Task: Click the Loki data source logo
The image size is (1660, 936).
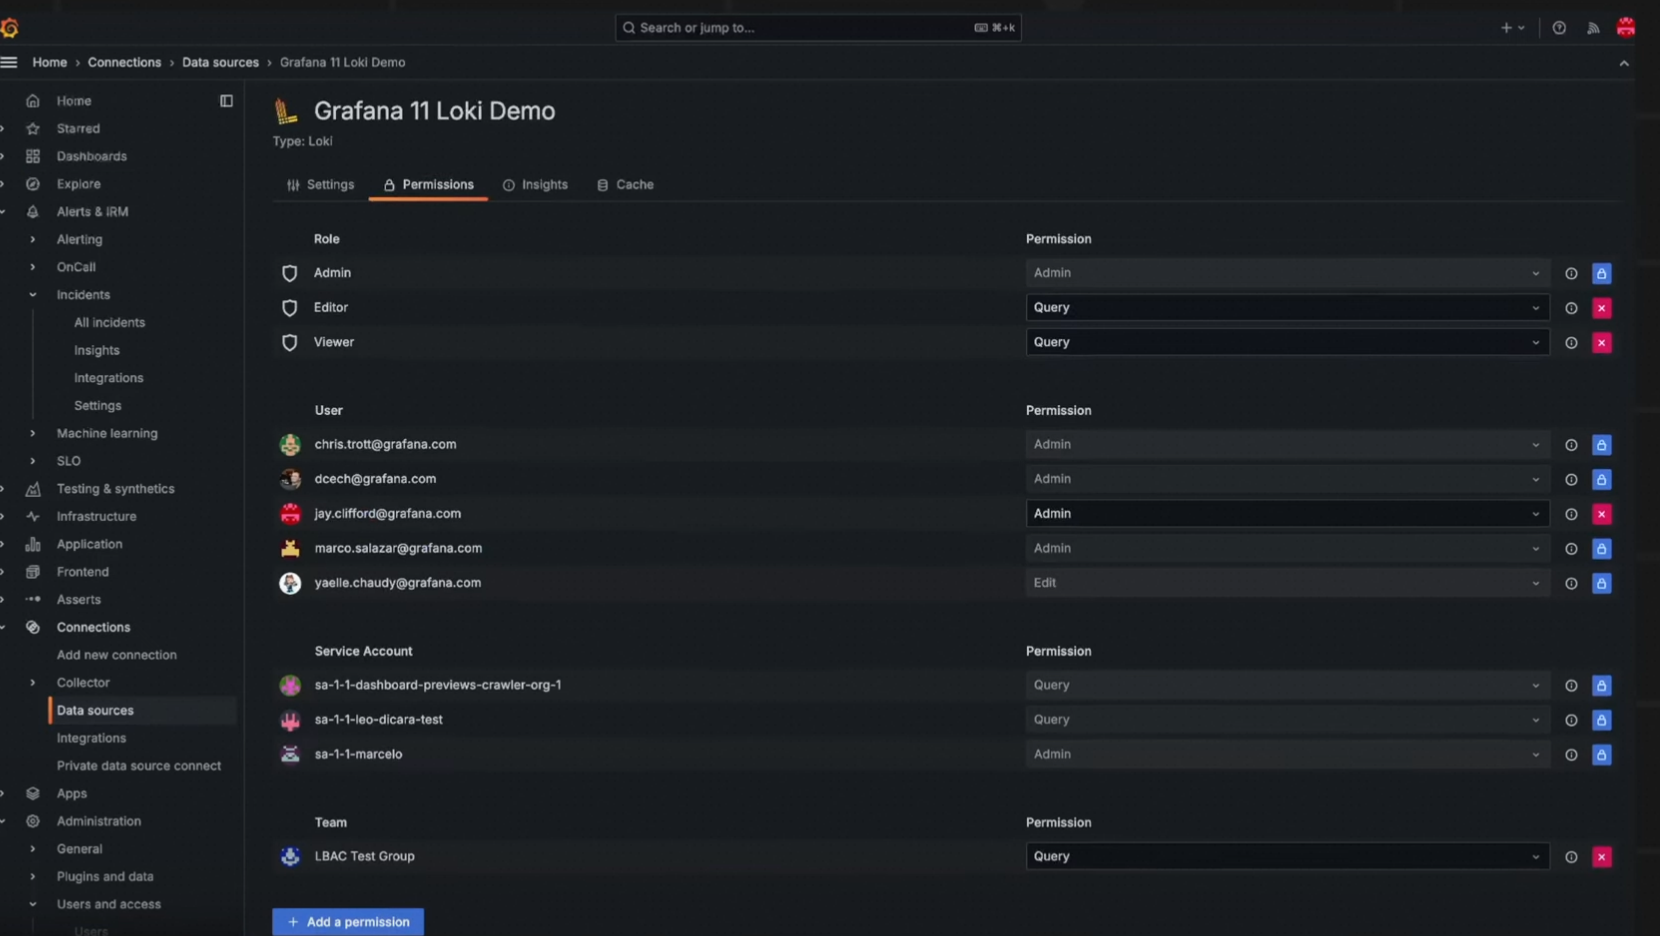Action: click(286, 111)
